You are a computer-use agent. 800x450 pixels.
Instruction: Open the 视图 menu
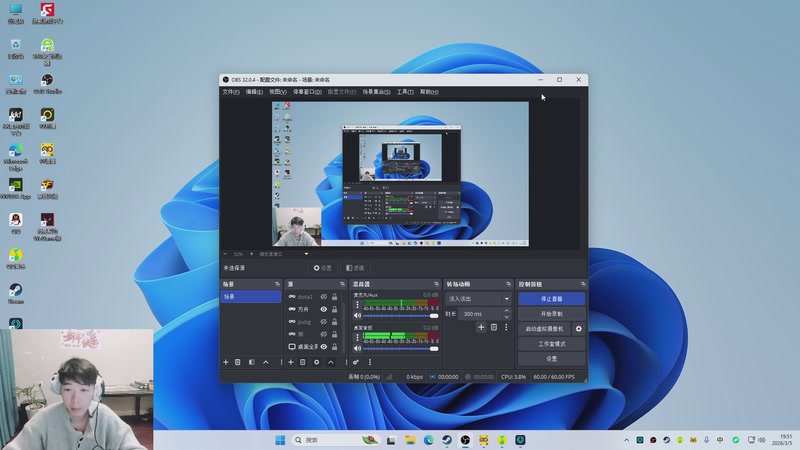(x=278, y=92)
